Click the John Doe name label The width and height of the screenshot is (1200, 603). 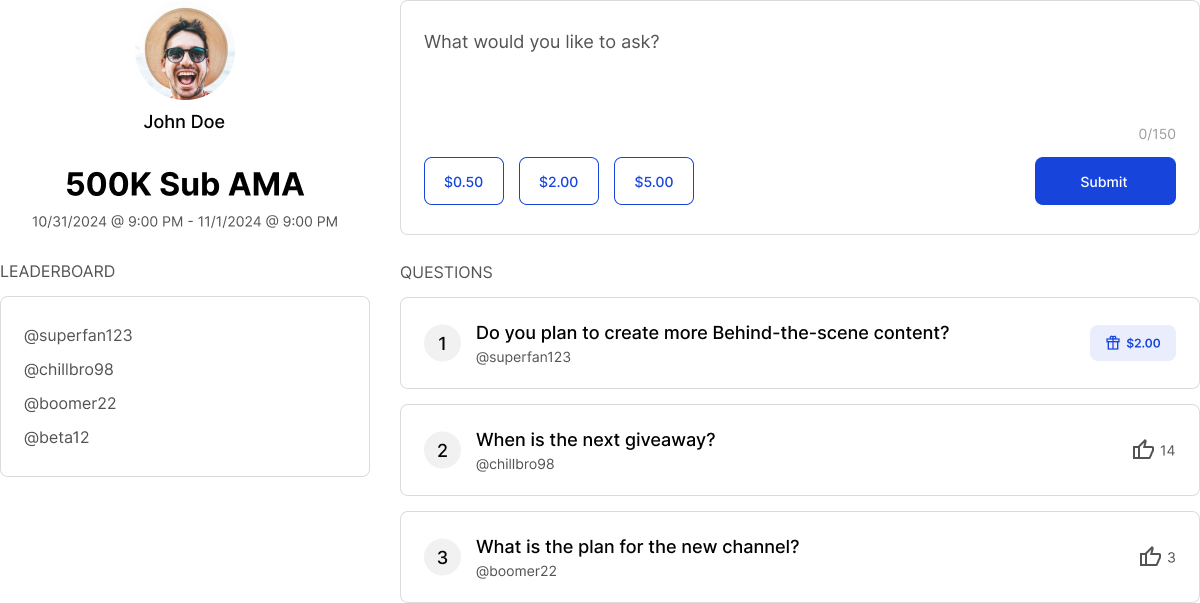[184, 122]
